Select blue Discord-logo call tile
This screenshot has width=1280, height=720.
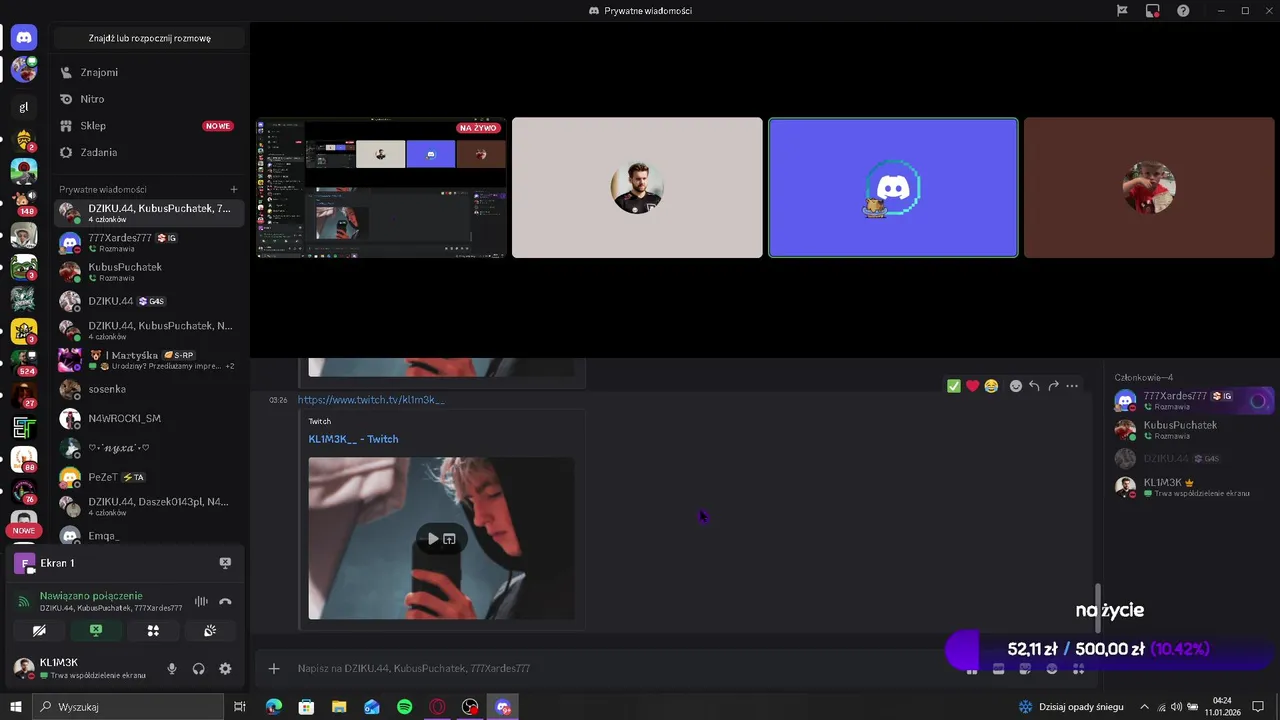(893, 188)
